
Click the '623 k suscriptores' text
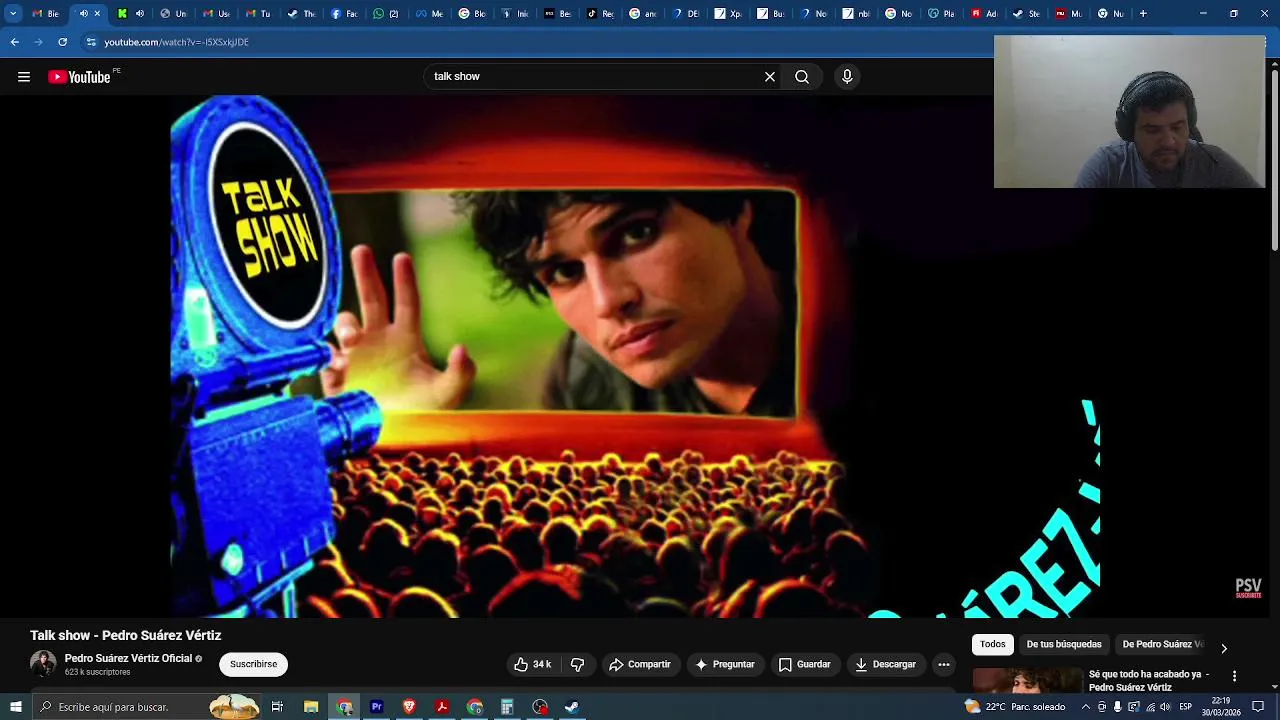[x=98, y=672]
